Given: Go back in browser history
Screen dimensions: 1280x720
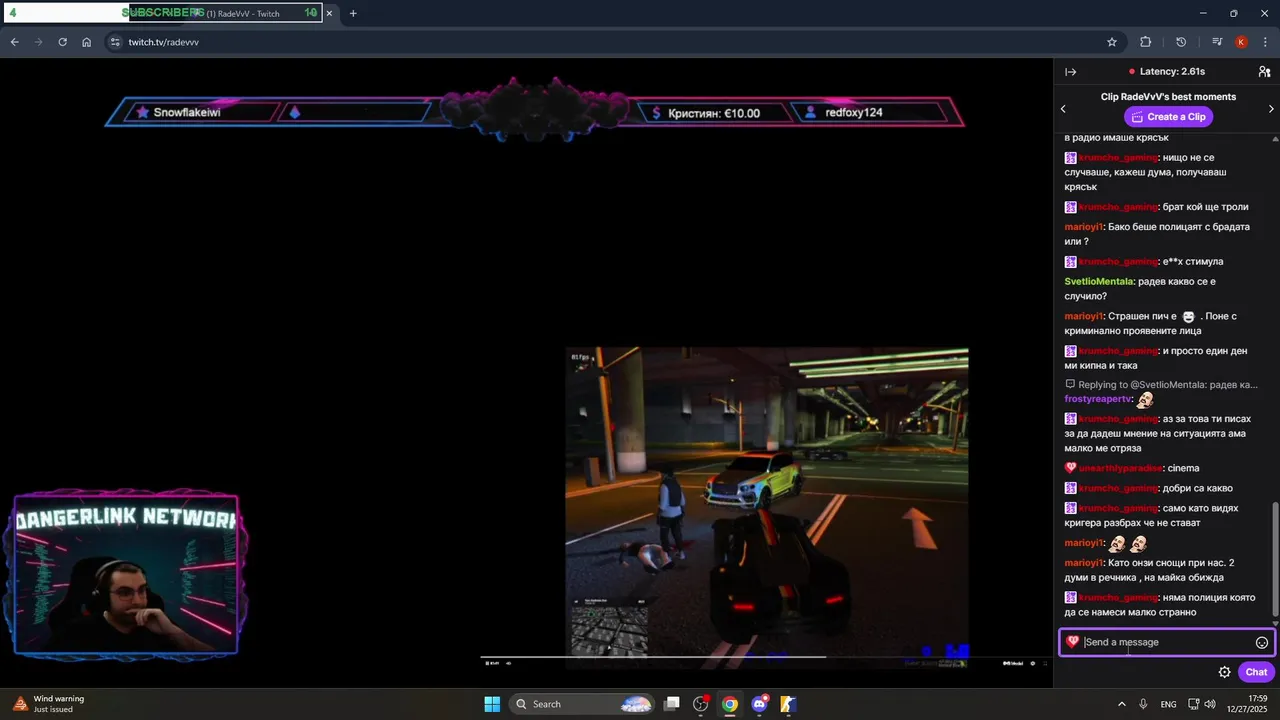Looking at the screenshot, I should 15,42.
